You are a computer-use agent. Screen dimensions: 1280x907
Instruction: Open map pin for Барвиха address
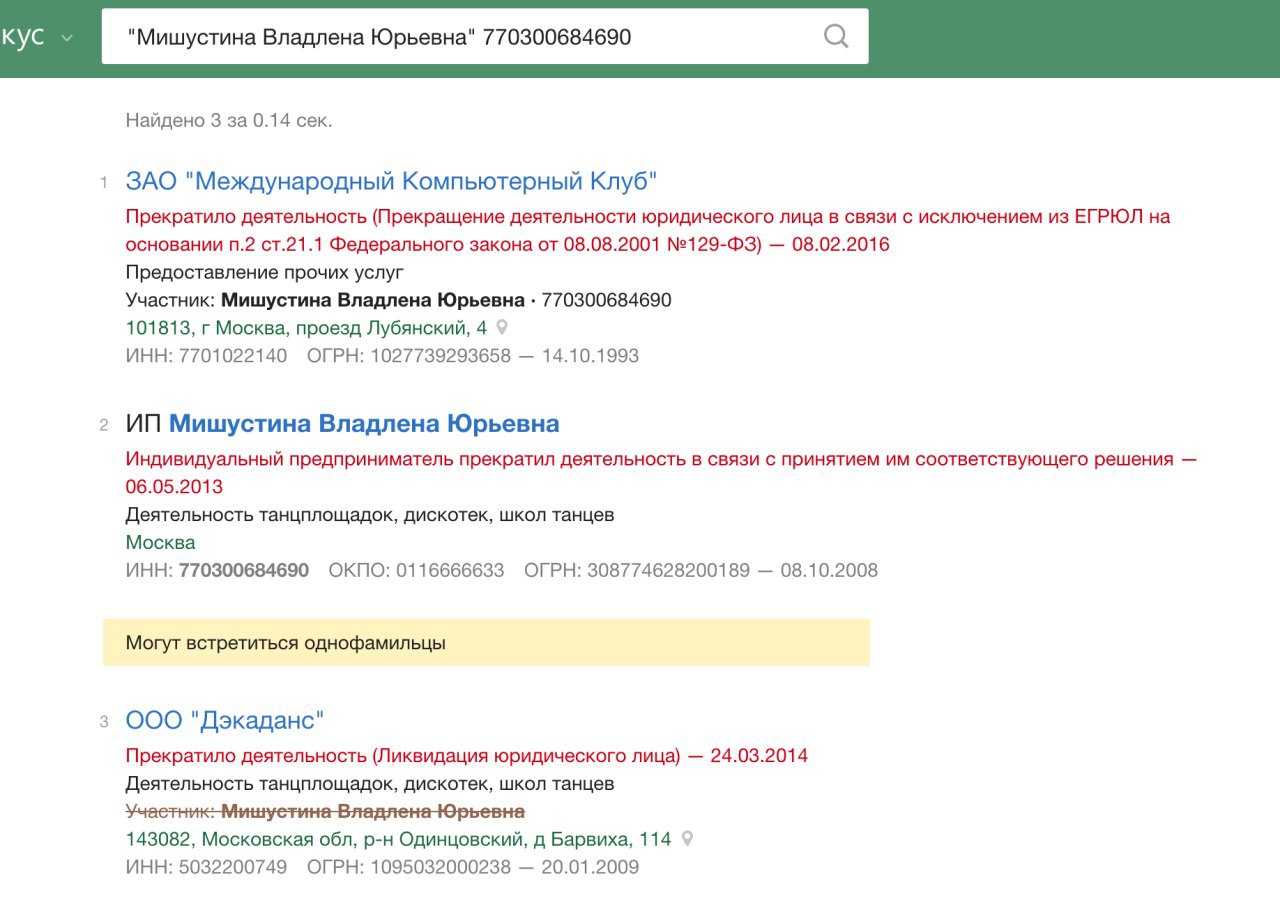point(687,838)
